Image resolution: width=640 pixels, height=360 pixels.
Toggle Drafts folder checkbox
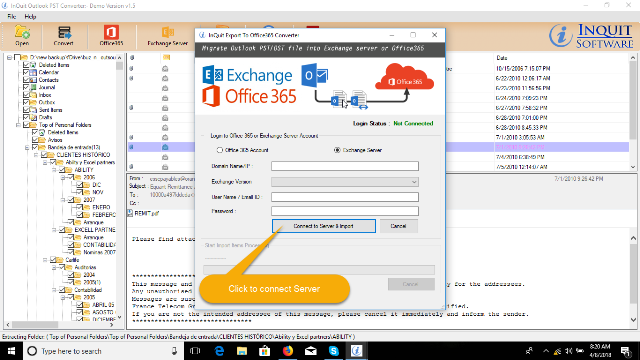(26, 117)
